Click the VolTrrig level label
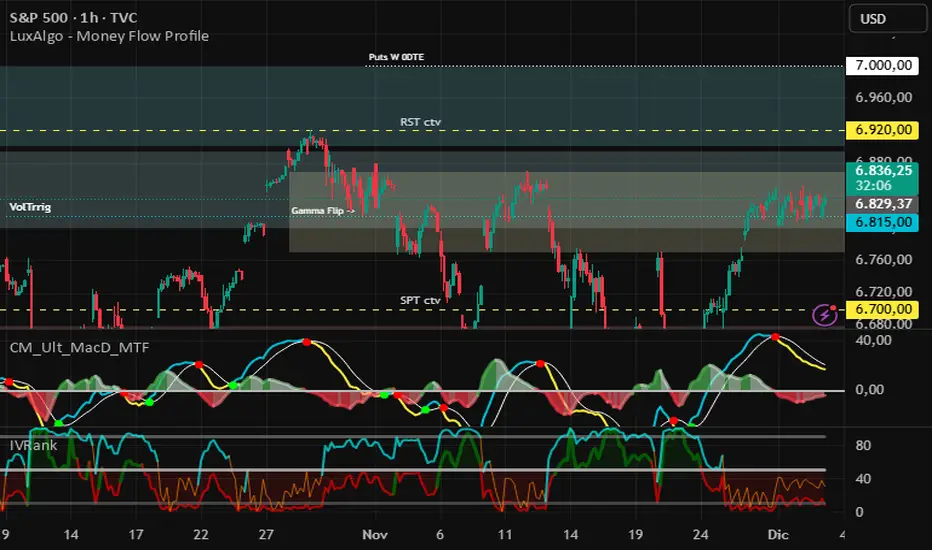Viewport: 932px width, 550px height. click(x=30, y=207)
